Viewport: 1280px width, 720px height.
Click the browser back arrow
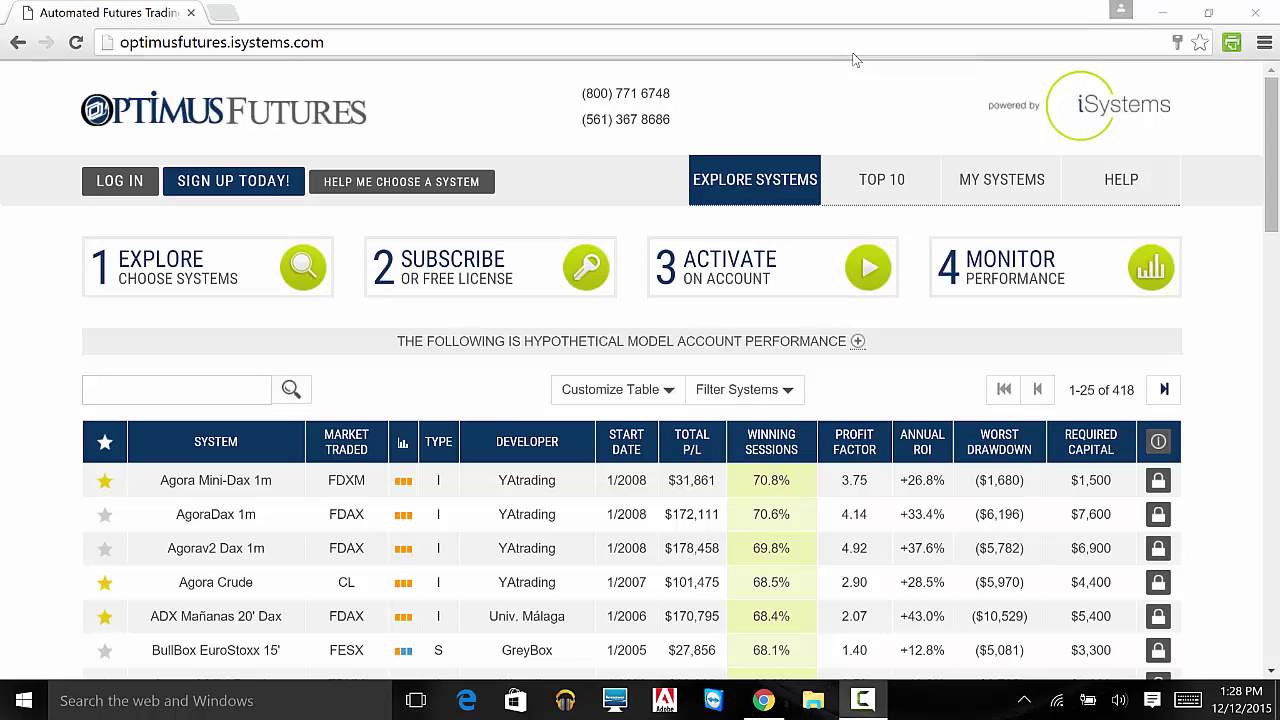(18, 42)
